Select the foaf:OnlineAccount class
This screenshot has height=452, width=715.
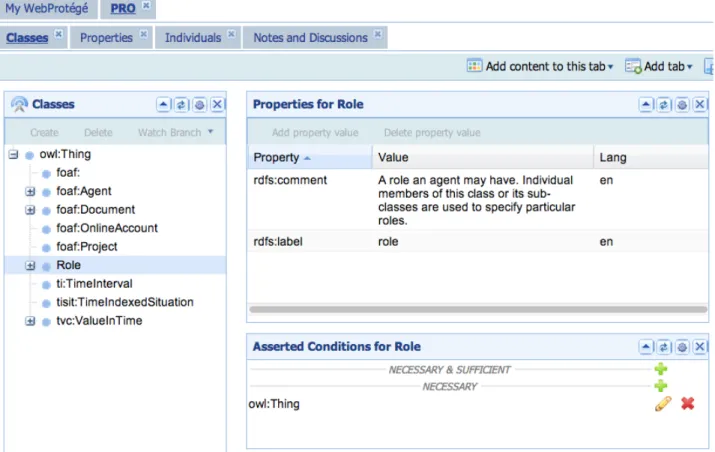coord(107,228)
